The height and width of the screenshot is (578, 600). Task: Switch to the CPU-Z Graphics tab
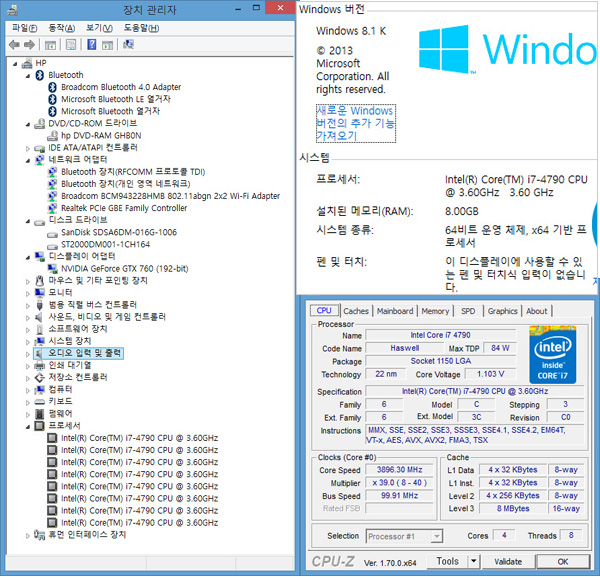[x=502, y=311]
